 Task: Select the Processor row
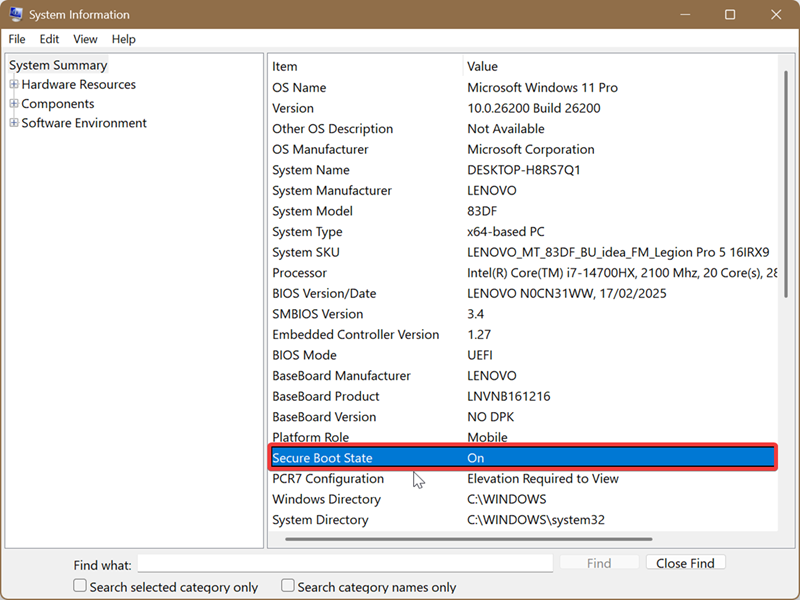pyautogui.click(x=523, y=273)
